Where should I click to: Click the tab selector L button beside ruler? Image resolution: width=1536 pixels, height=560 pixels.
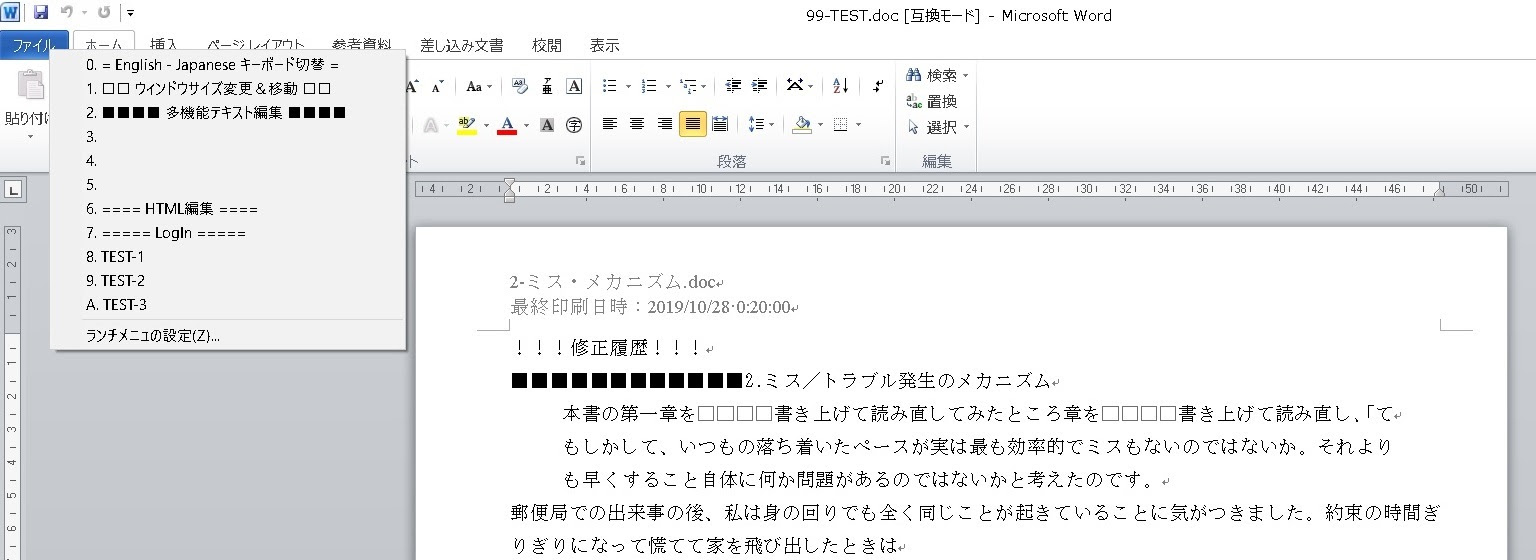click(x=14, y=189)
